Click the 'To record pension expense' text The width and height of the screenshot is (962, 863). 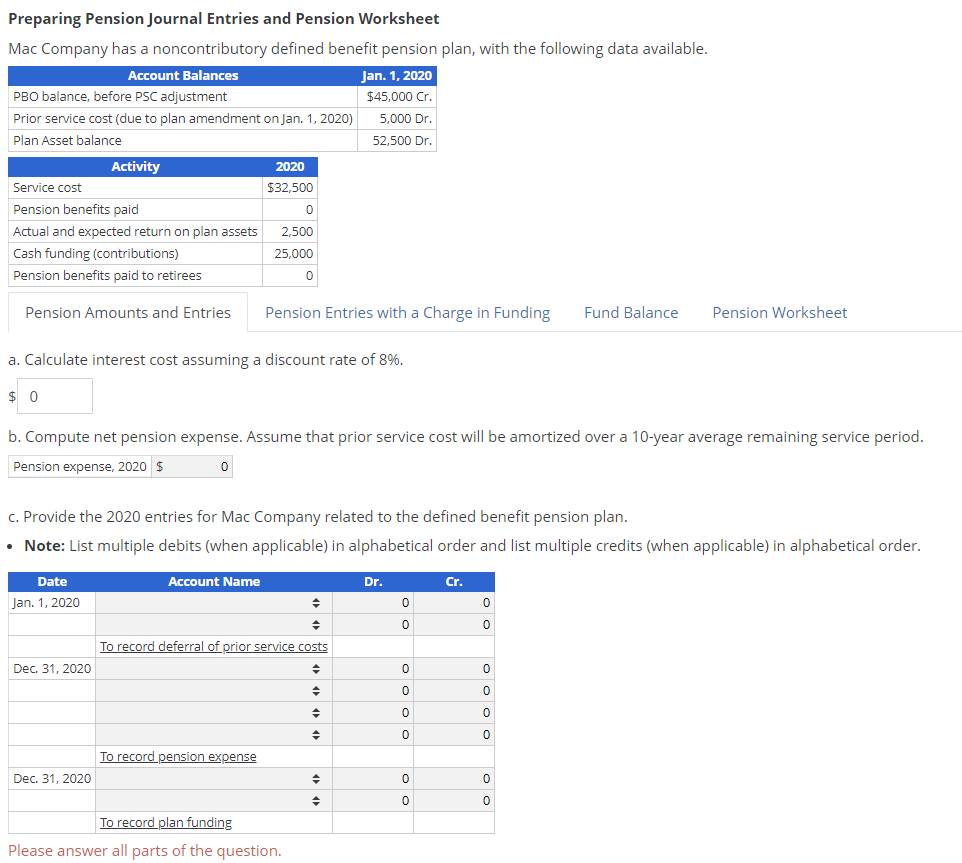[x=177, y=756]
